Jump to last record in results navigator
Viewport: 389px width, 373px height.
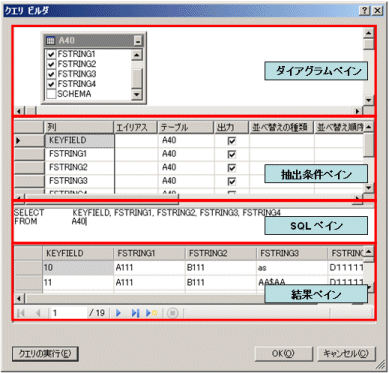pos(135,313)
